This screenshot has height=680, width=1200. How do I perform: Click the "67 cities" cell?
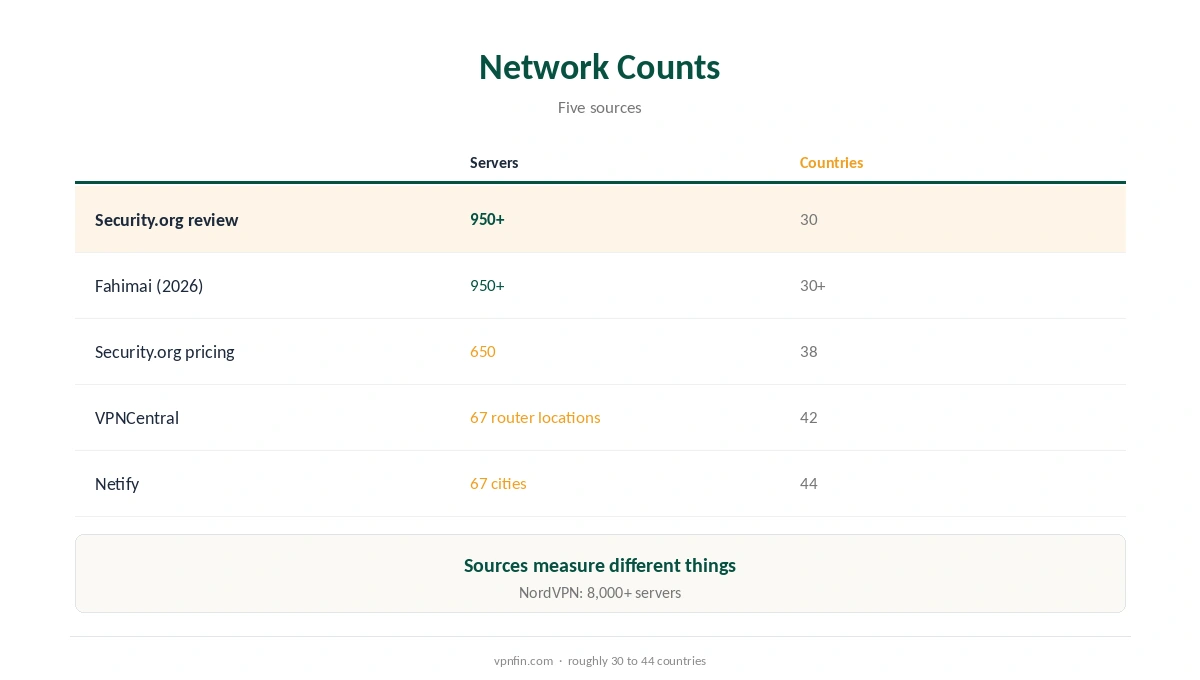[498, 483]
